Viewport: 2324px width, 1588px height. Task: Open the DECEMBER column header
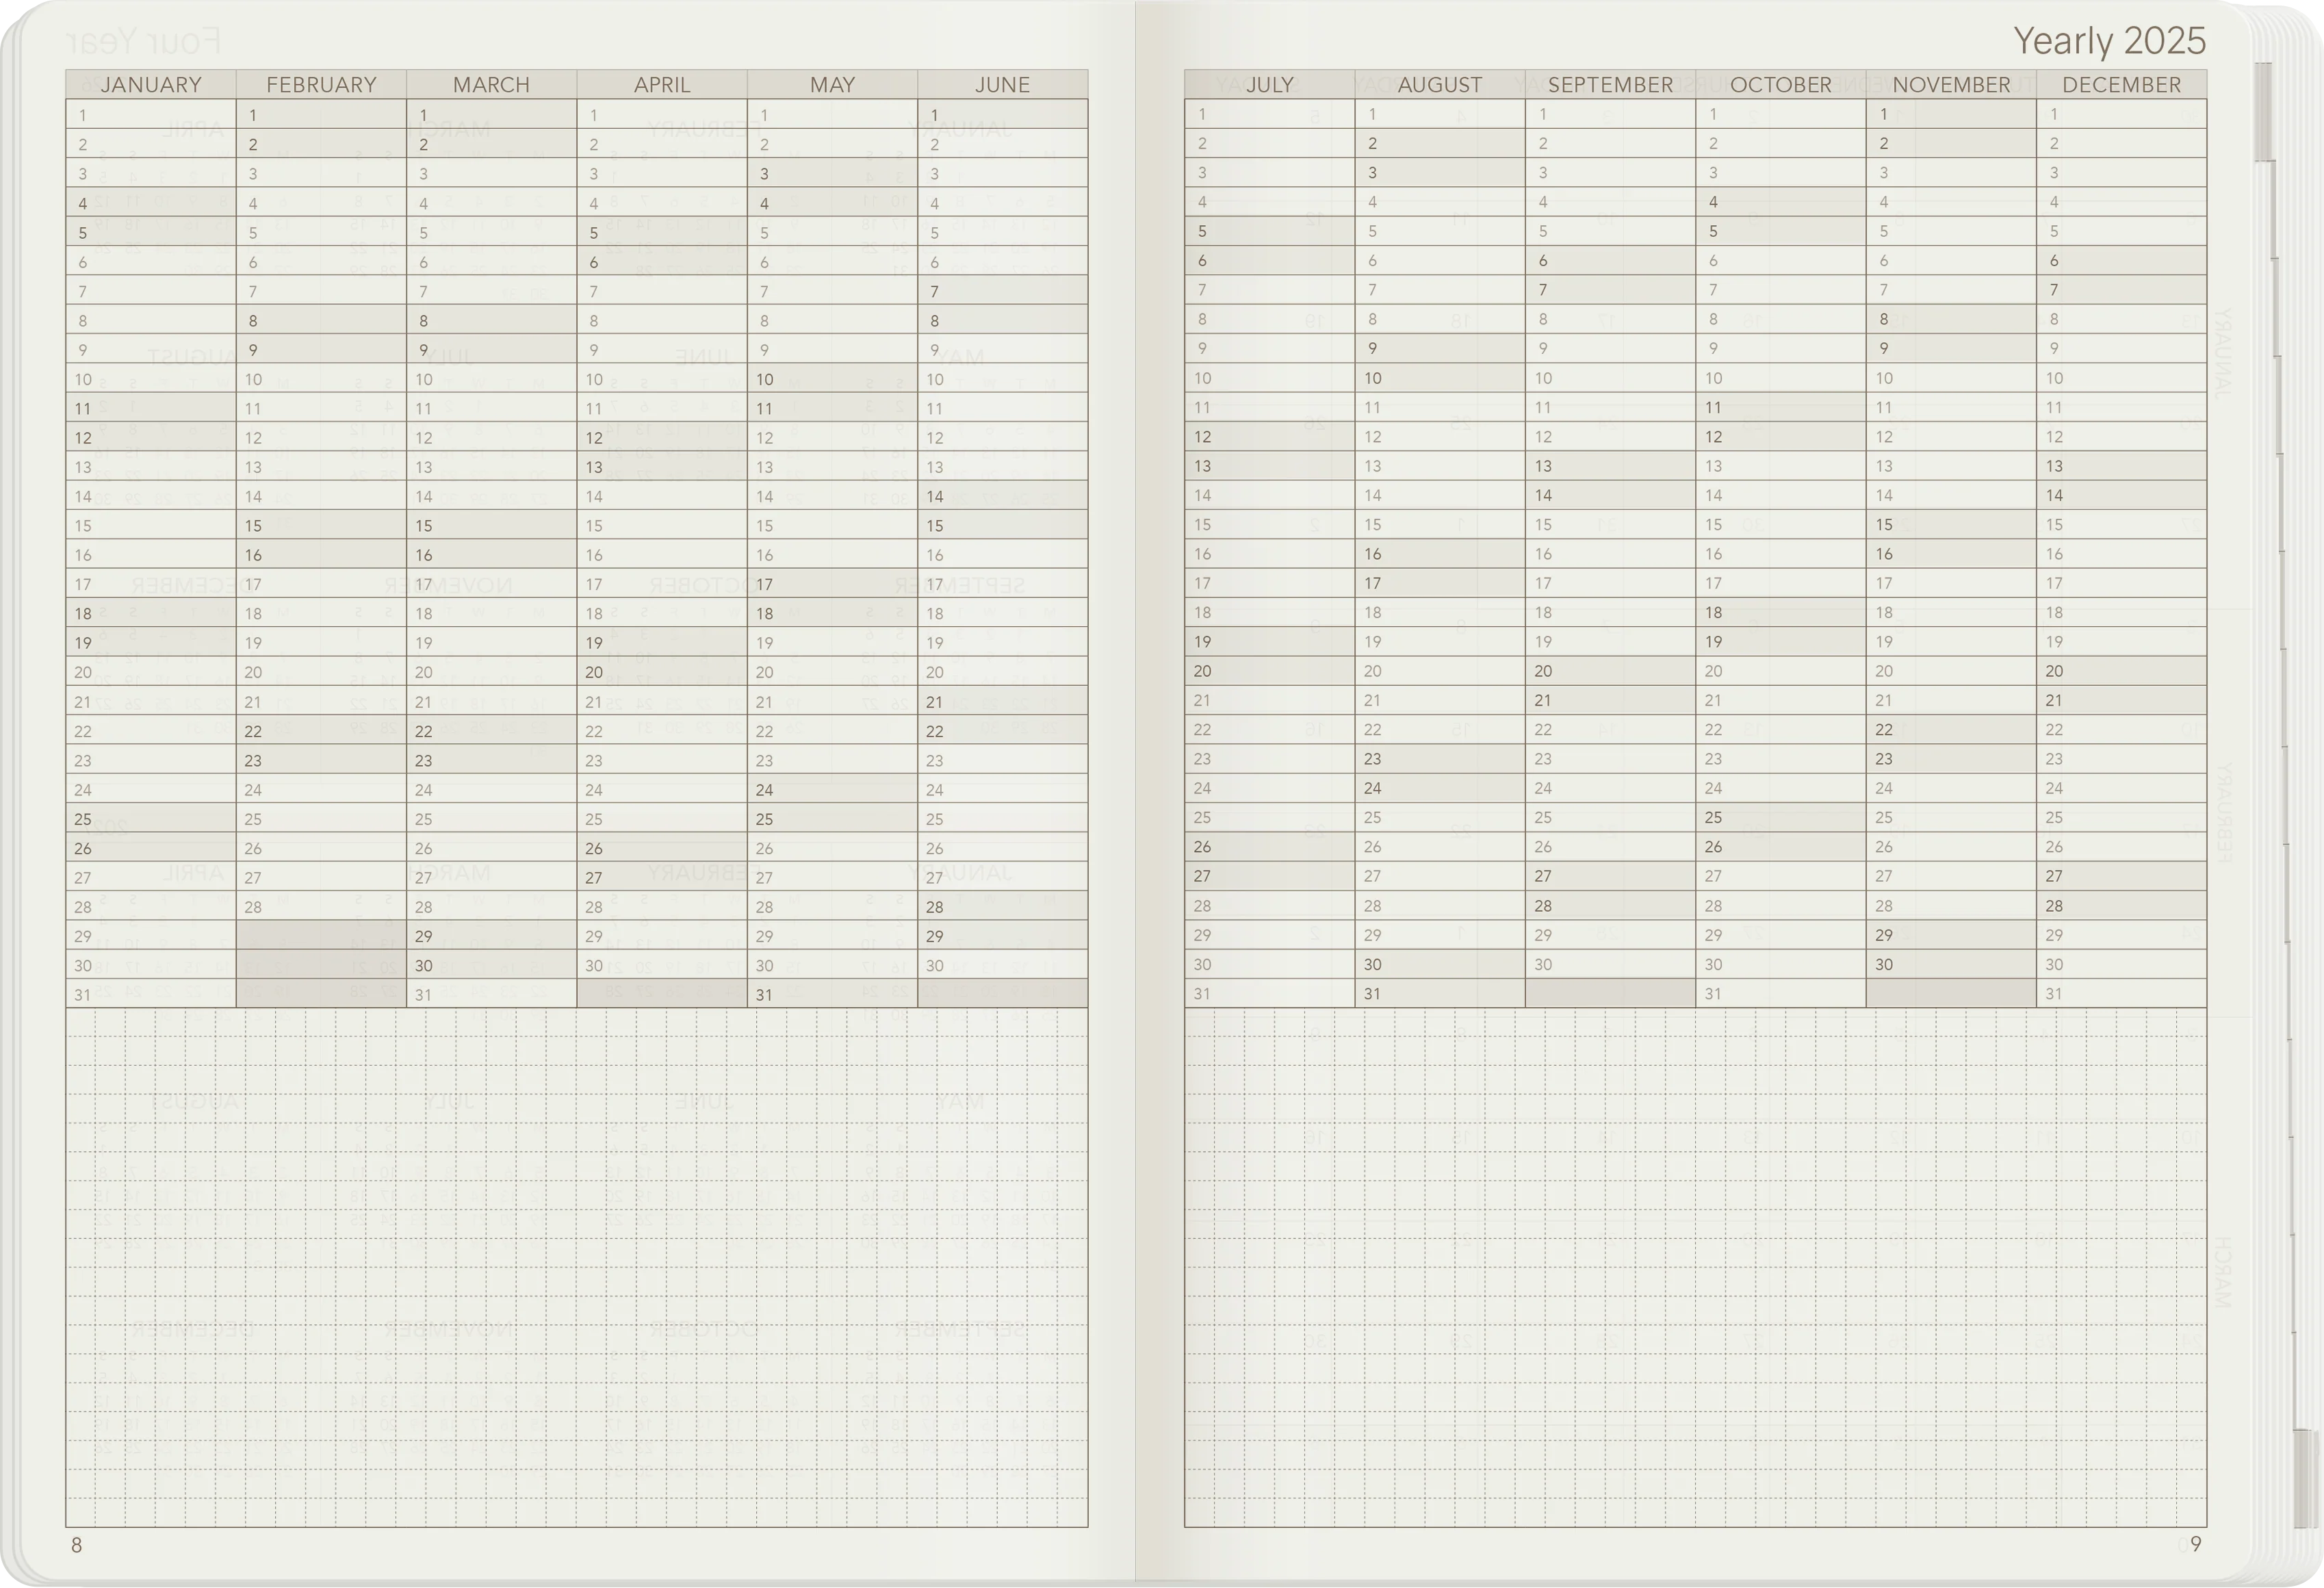(2121, 85)
